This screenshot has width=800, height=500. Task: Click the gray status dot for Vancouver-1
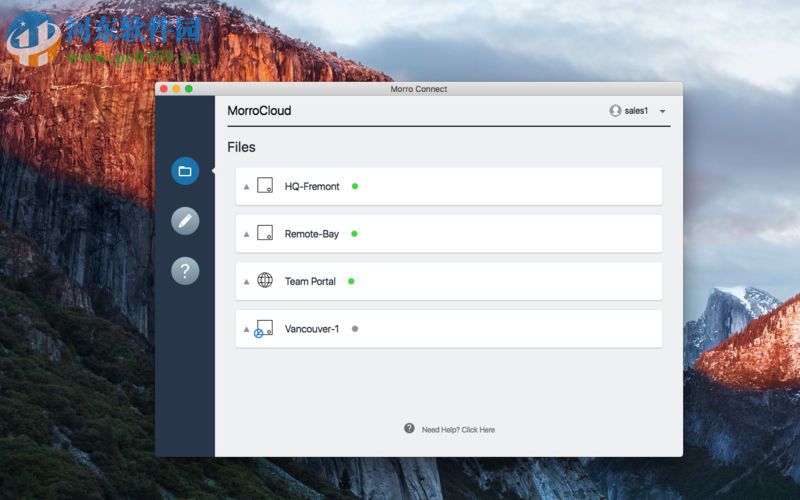(x=355, y=329)
